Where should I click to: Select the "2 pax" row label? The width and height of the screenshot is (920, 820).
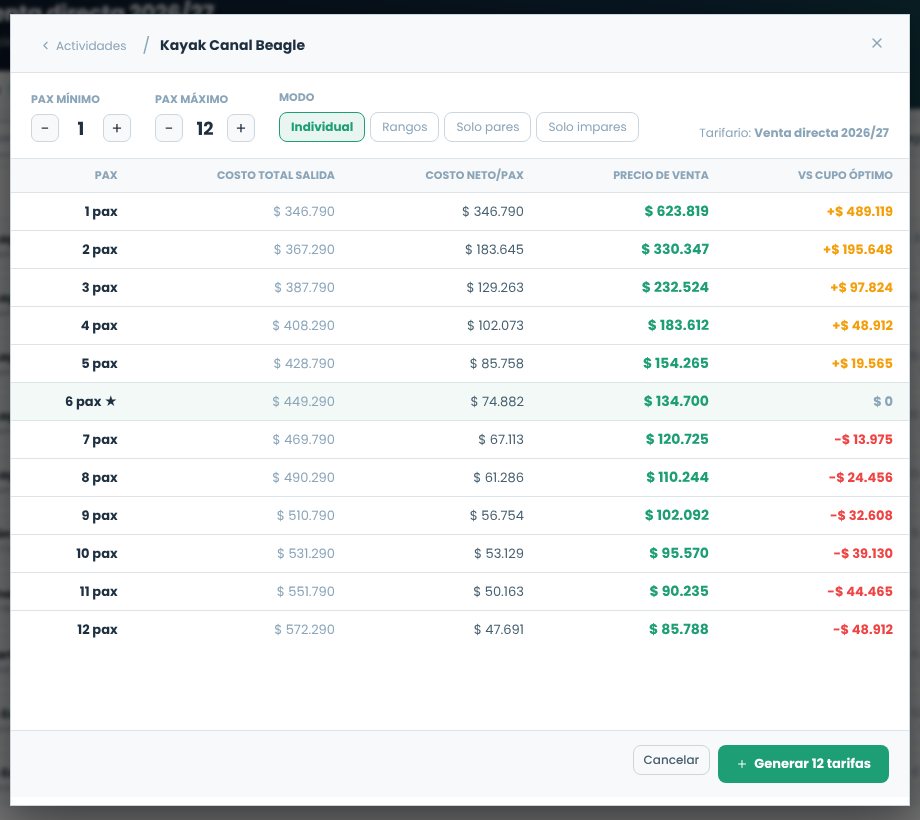point(100,250)
